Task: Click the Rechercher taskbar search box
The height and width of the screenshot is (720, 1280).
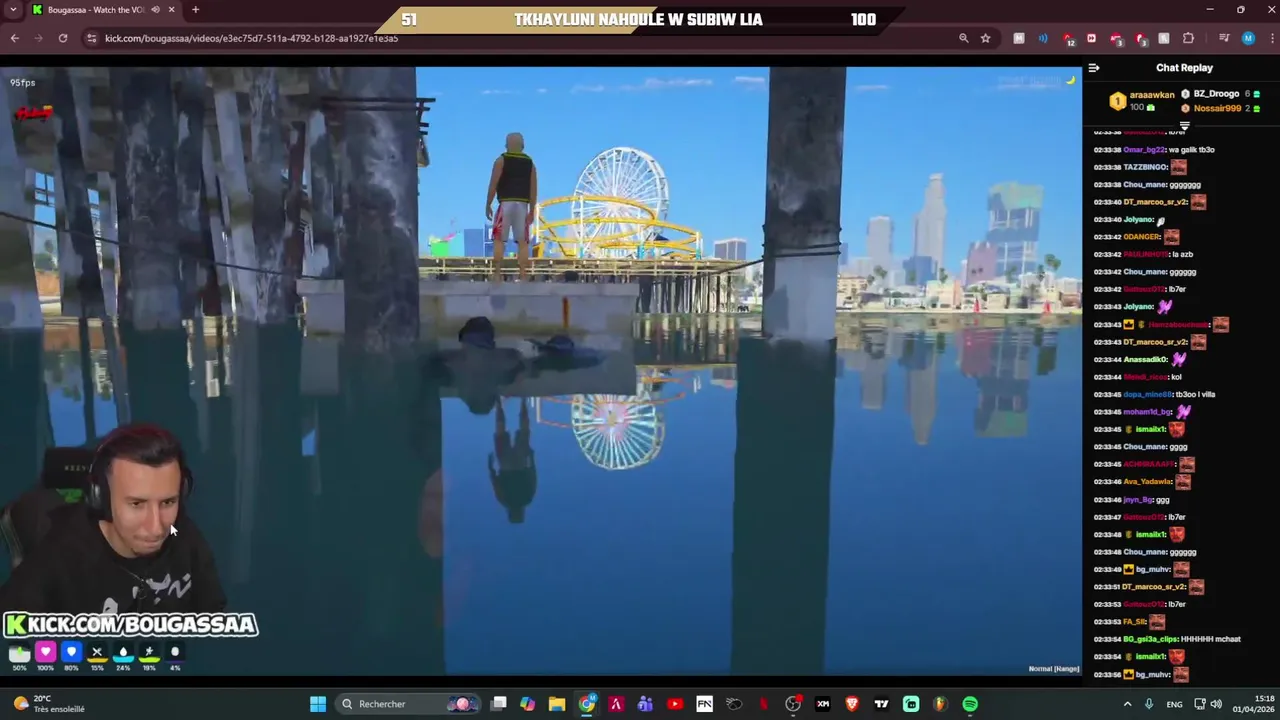Action: (x=408, y=704)
